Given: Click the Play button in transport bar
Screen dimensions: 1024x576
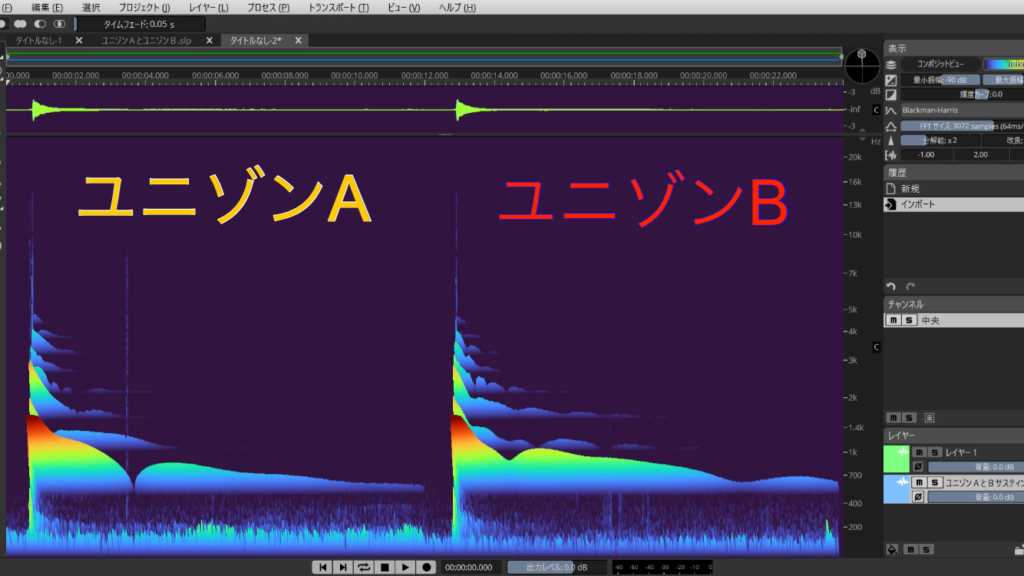Looking at the screenshot, I should click(405, 567).
